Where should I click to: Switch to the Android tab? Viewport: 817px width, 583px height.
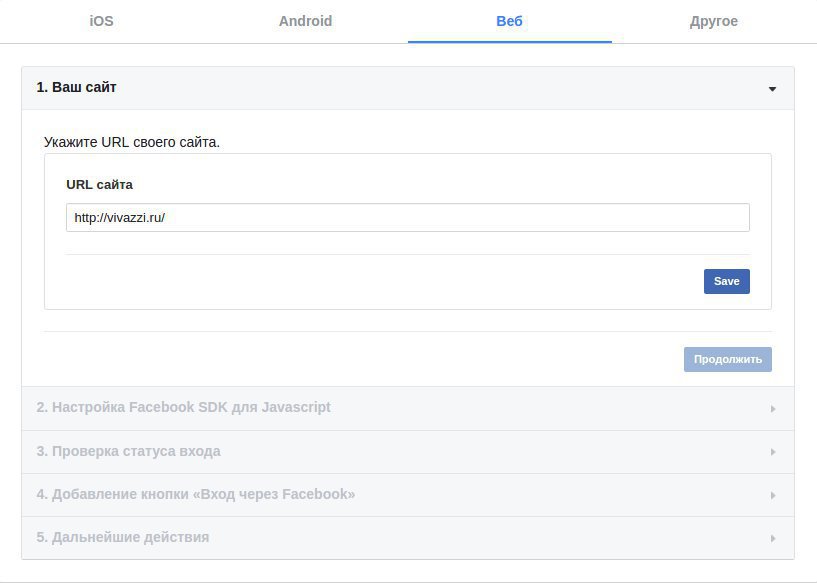tap(305, 21)
